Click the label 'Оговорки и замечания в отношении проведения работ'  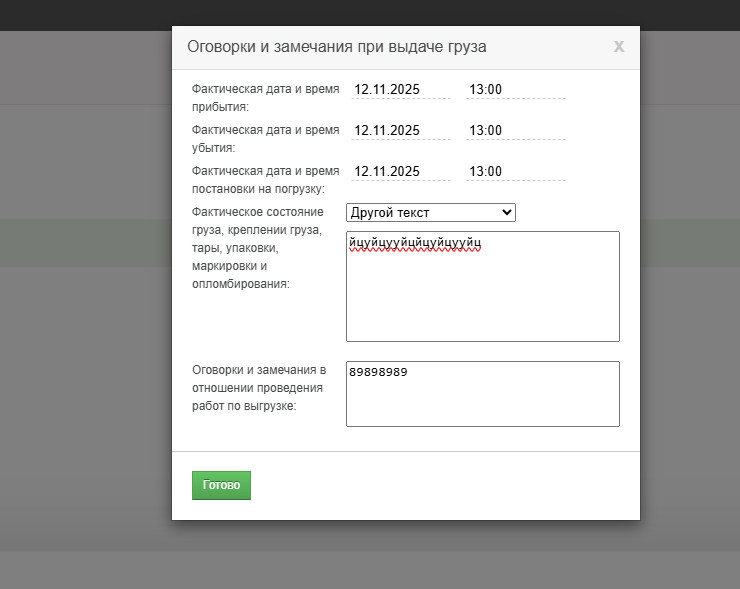click(x=259, y=388)
